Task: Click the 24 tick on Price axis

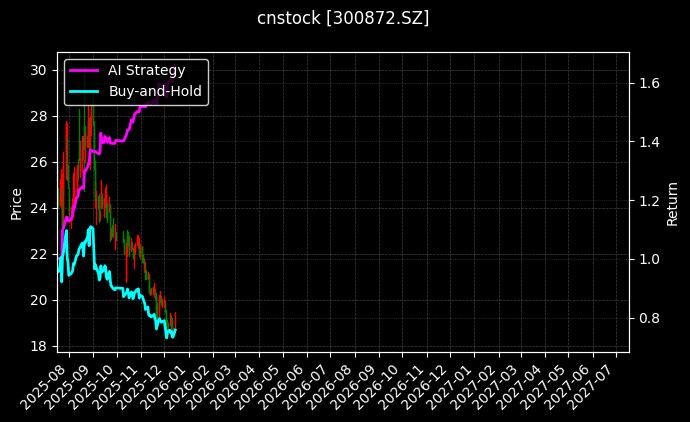Action: pyautogui.click(x=39, y=208)
